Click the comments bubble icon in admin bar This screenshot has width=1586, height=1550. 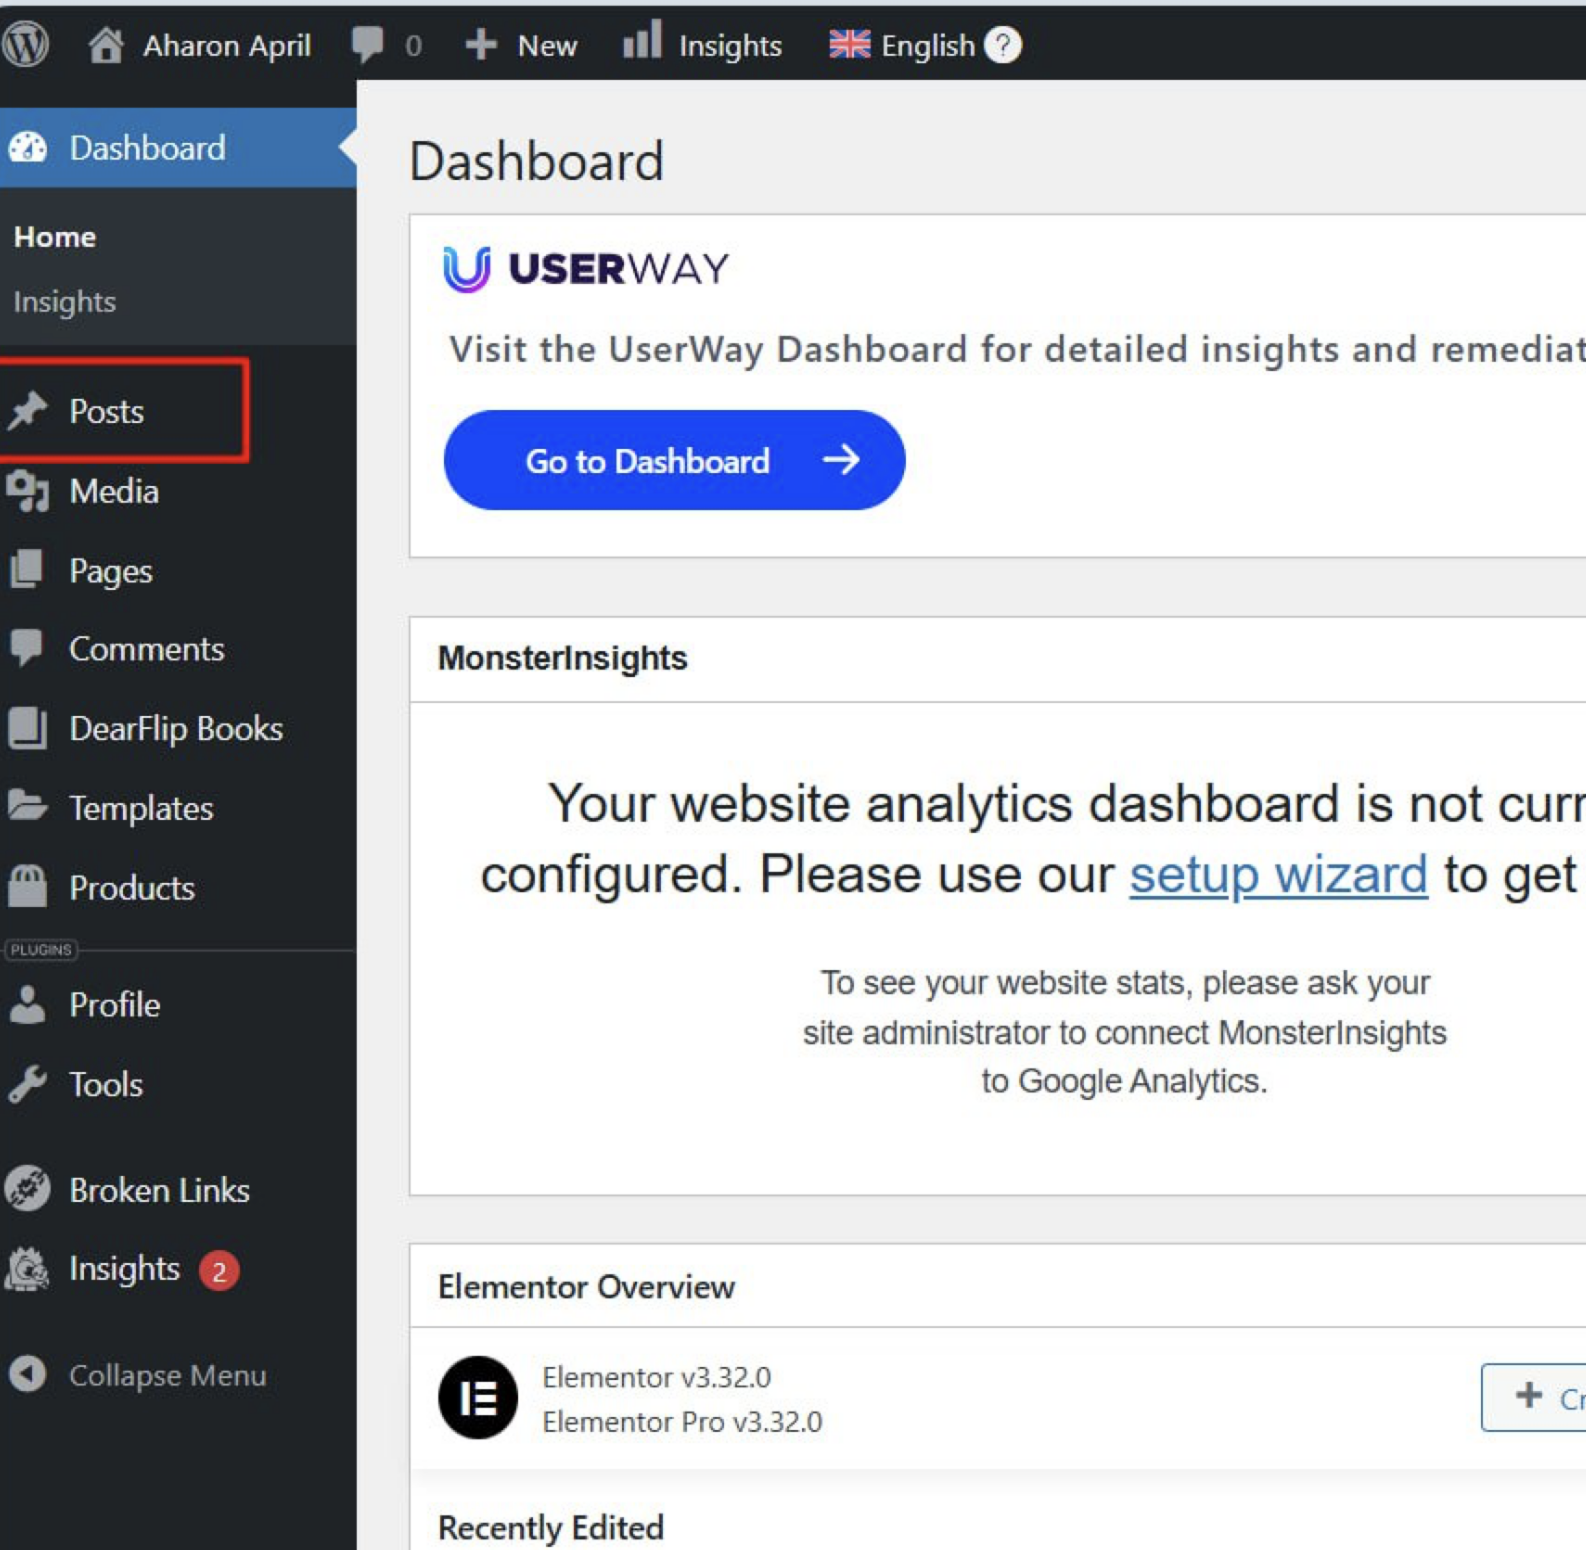point(367,44)
